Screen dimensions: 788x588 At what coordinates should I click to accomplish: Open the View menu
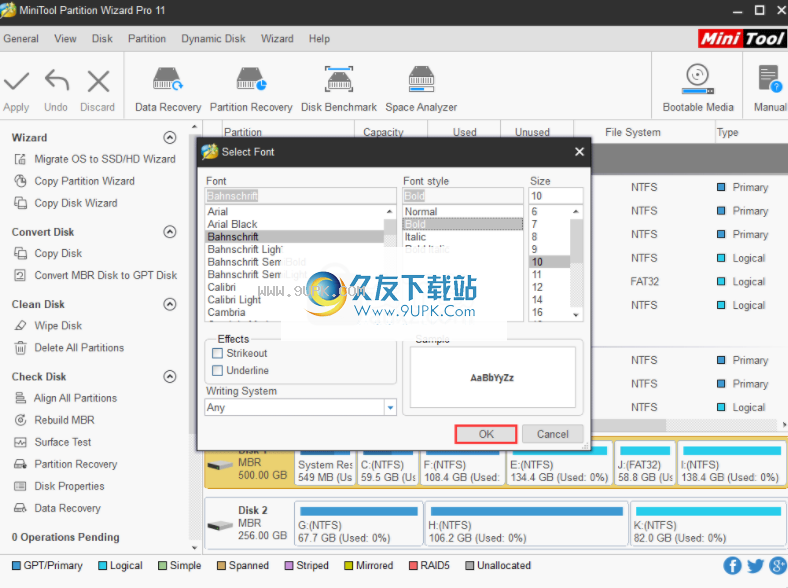coord(65,39)
